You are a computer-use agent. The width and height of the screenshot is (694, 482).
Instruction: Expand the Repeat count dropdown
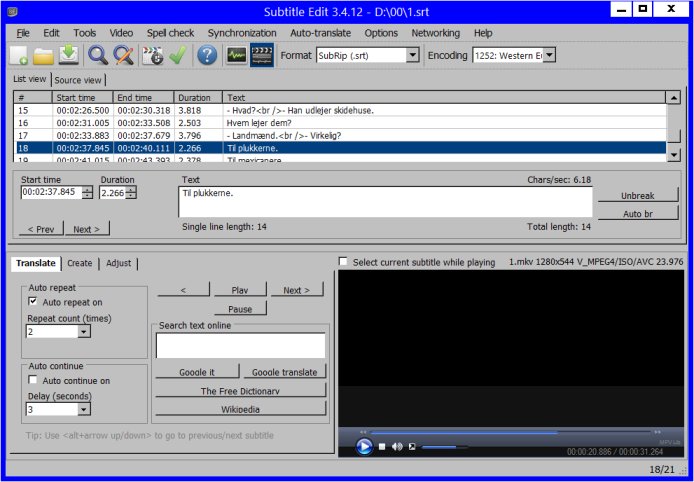[x=84, y=332]
